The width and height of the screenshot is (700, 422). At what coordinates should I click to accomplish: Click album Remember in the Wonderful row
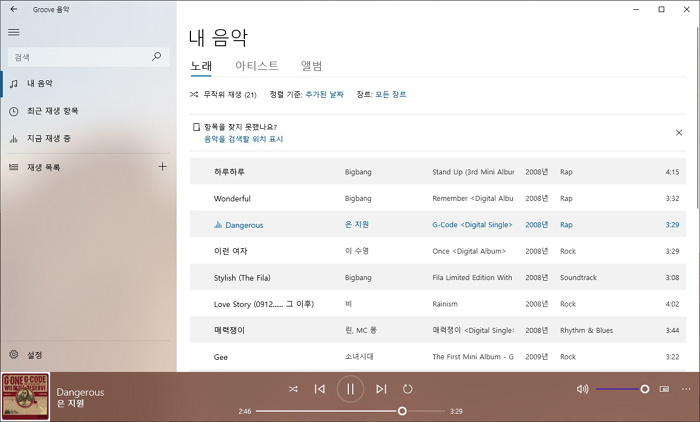click(473, 198)
